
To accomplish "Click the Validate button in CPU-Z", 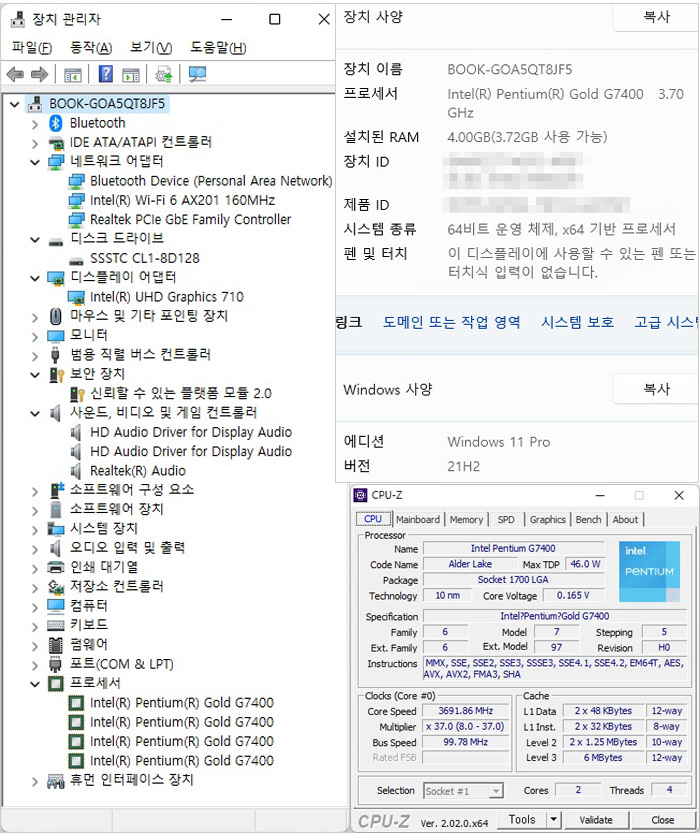I will tap(596, 820).
